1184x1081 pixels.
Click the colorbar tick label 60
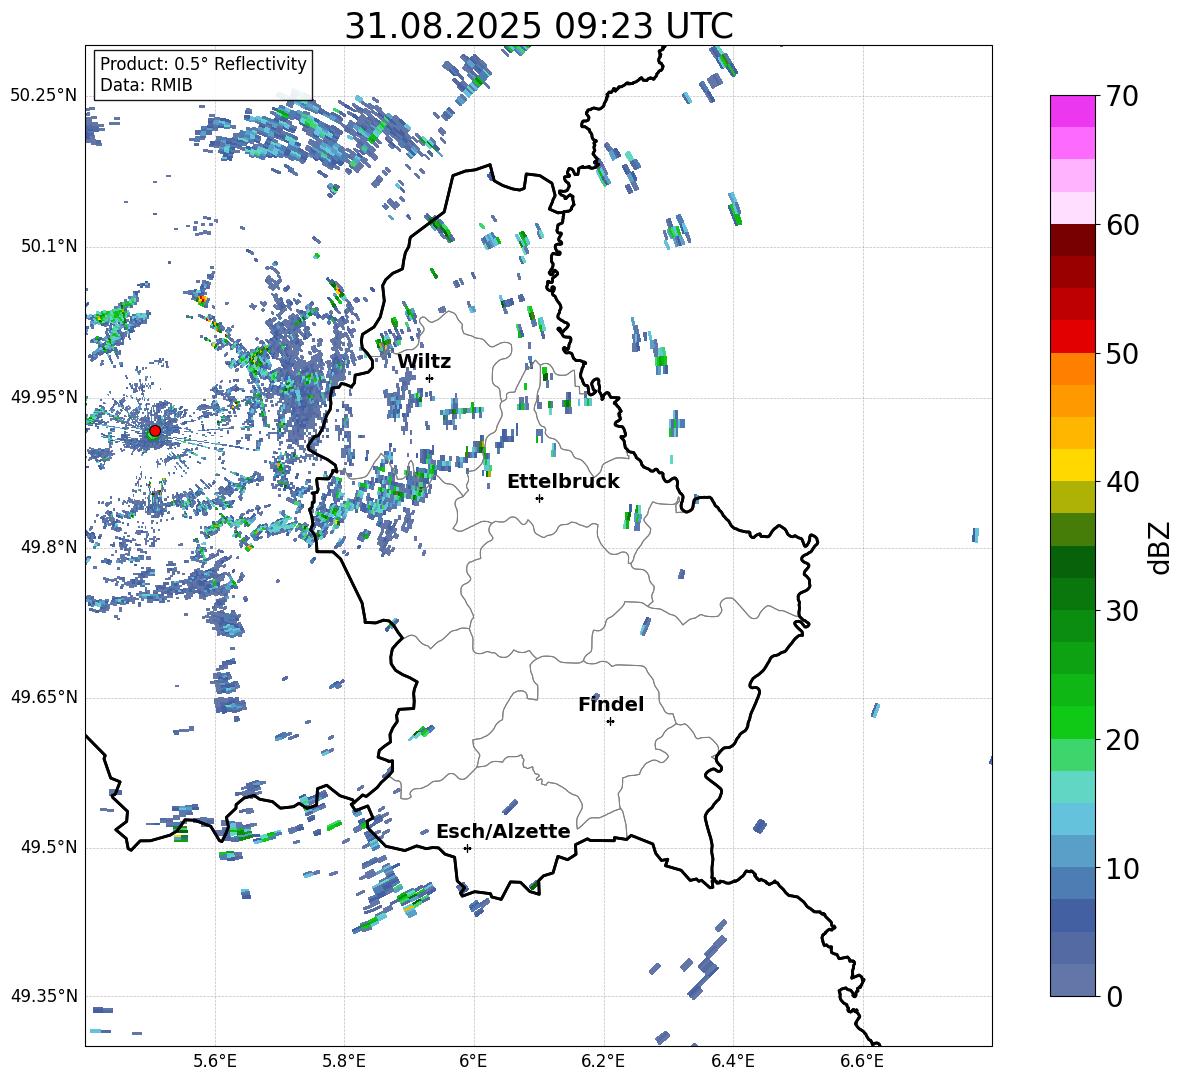[x=1122, y=225]
